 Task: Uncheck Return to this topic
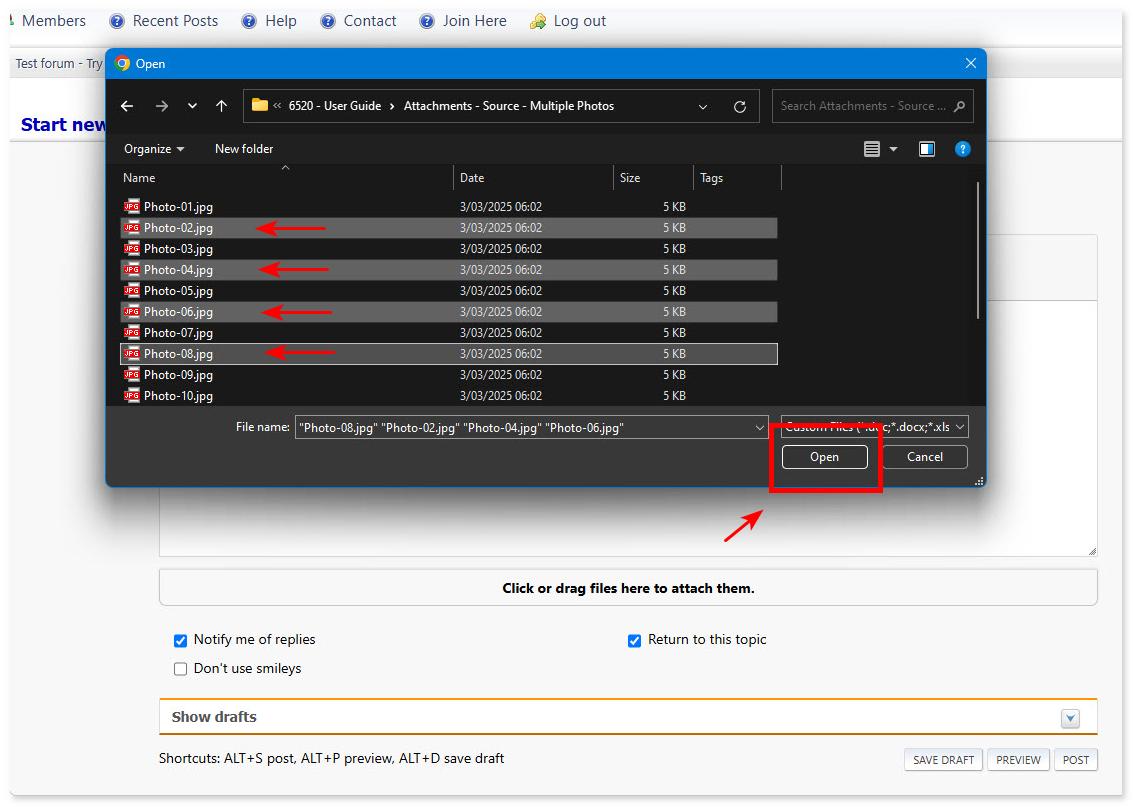point(634,641)
